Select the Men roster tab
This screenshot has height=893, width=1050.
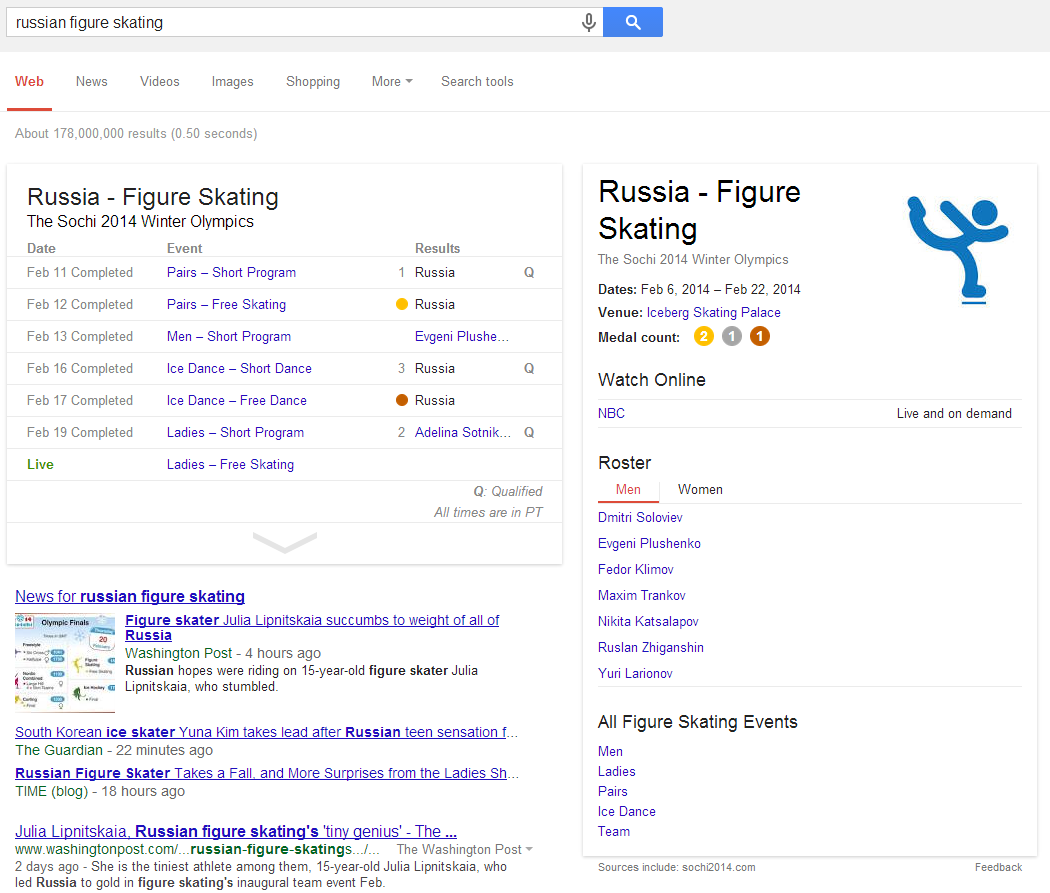[x=628, y=489]
